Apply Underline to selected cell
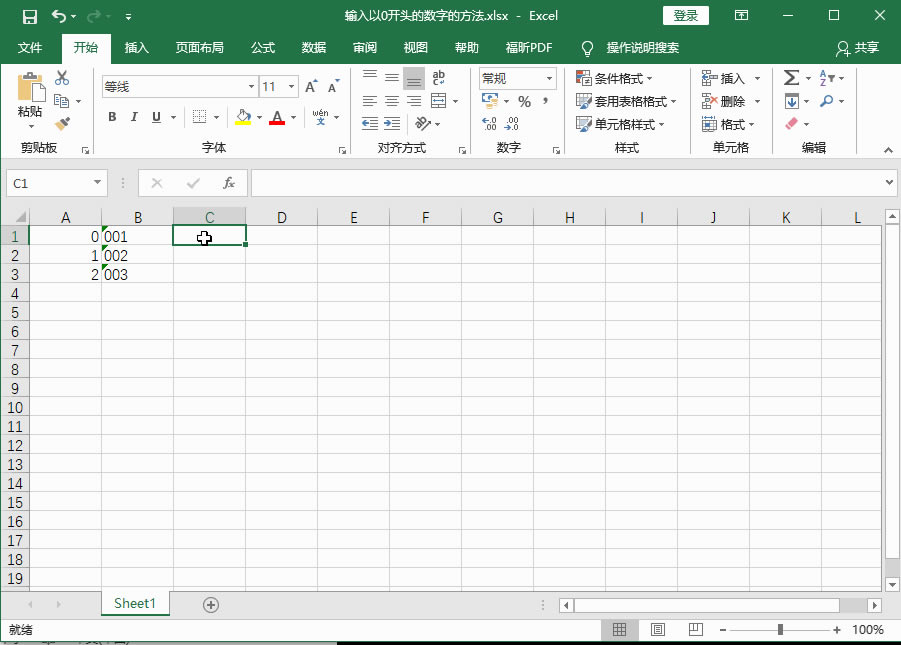The width and height of the screenshot is (901, 645). (x=156, y=117)
